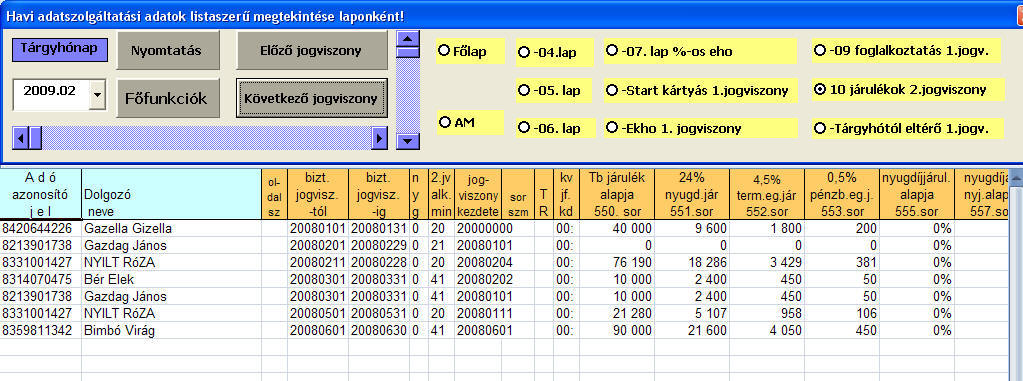Click the 0,5% pénzb.eg.j. header

[842, 194]
